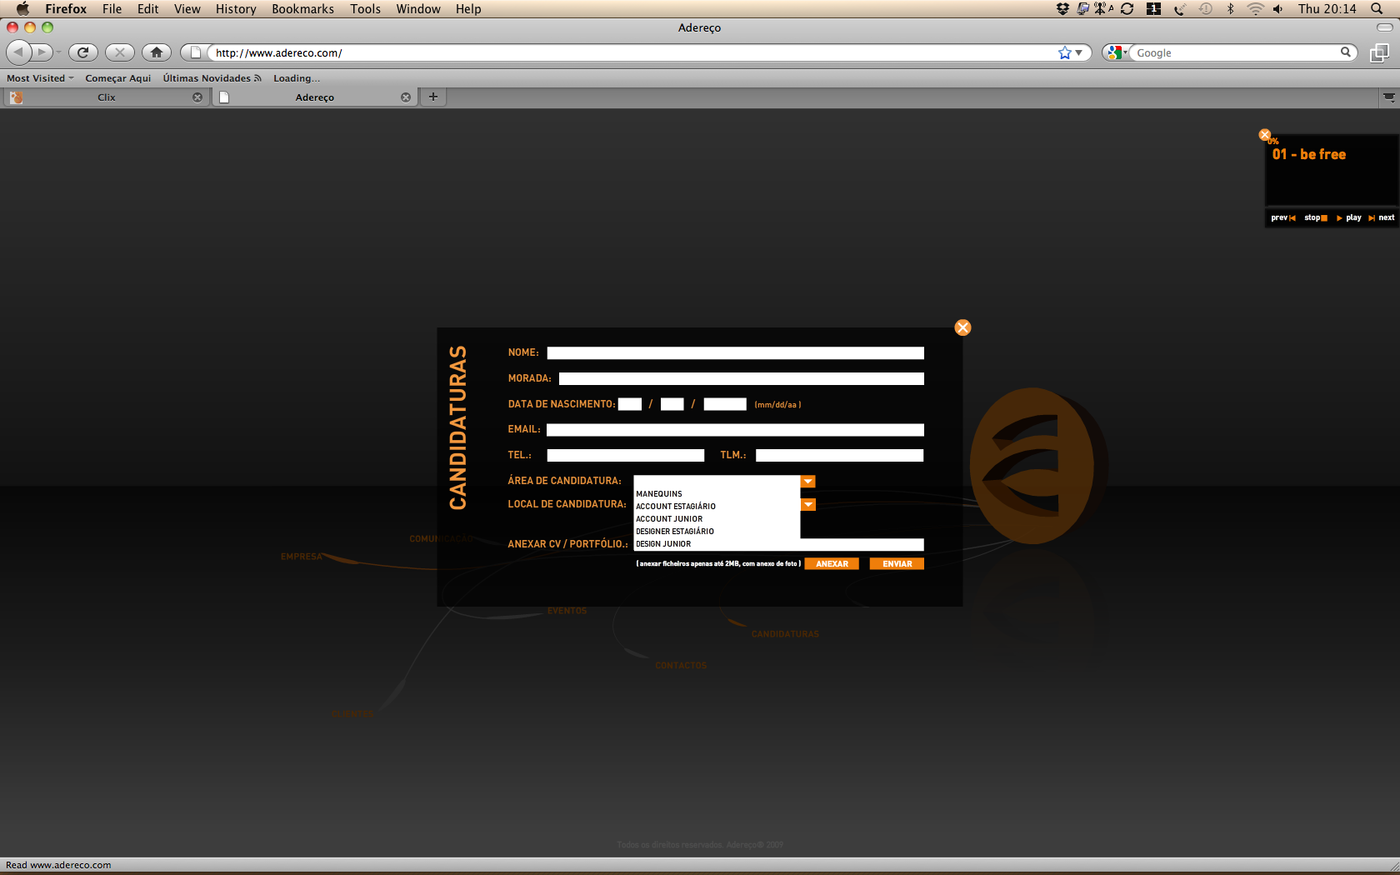Click the year box of birth date

(x=725, y=404)
